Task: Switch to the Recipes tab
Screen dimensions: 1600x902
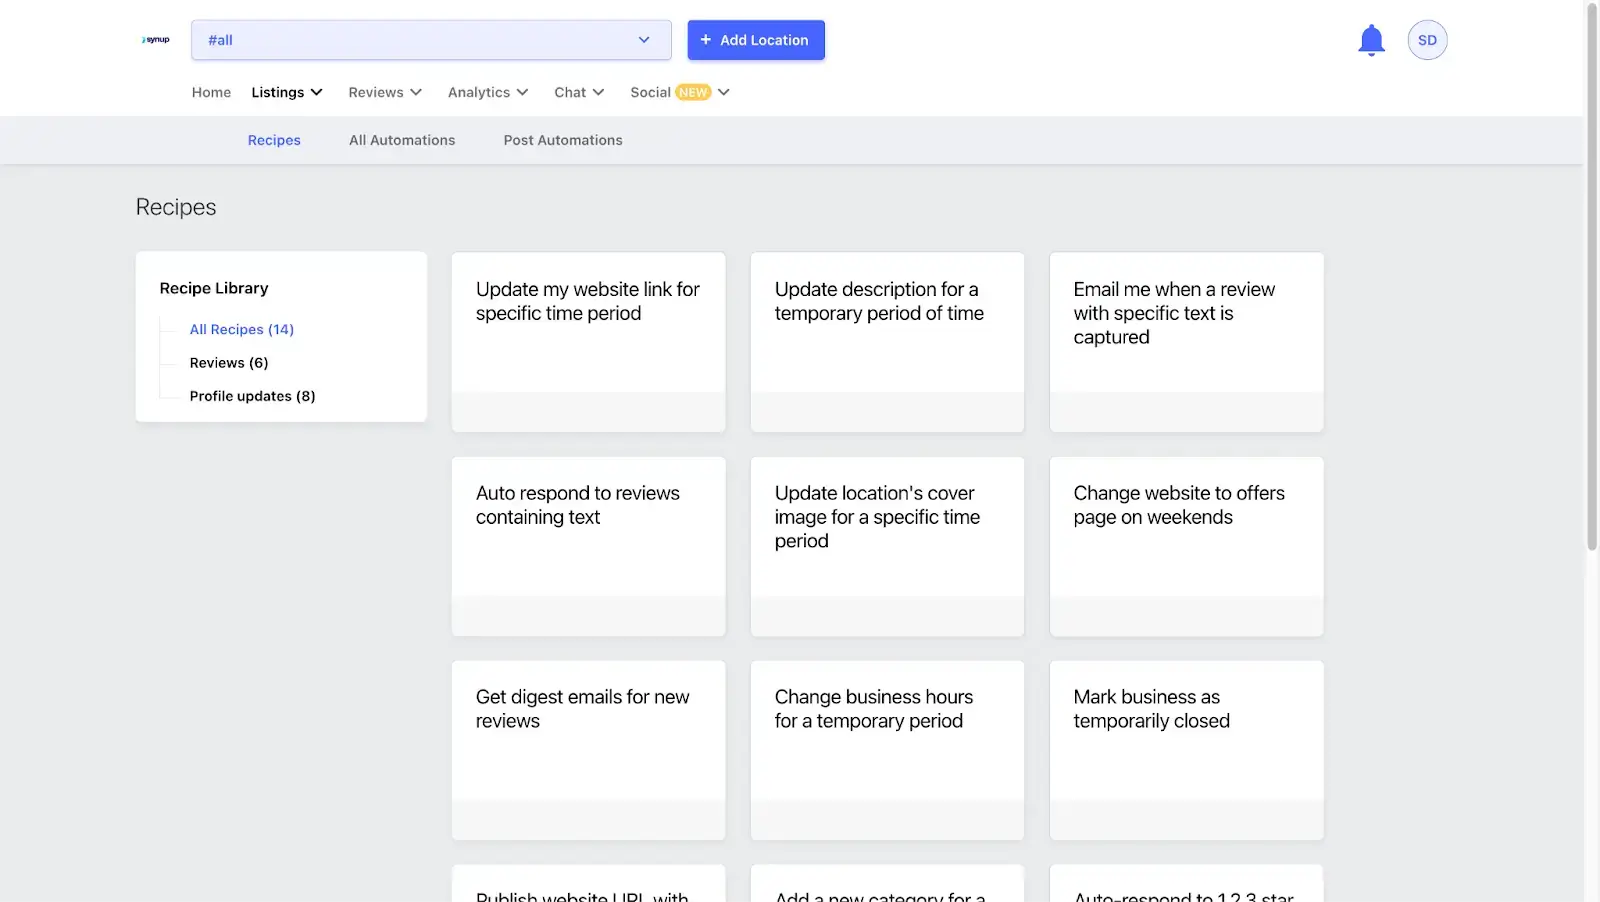Action: tap(274, 140)
